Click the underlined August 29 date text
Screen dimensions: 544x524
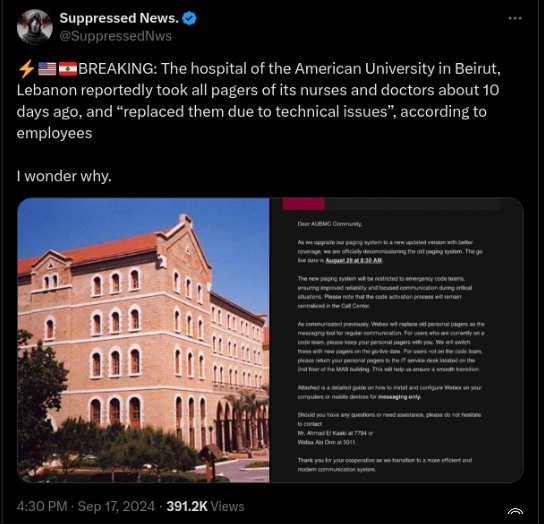pos(354,261)
